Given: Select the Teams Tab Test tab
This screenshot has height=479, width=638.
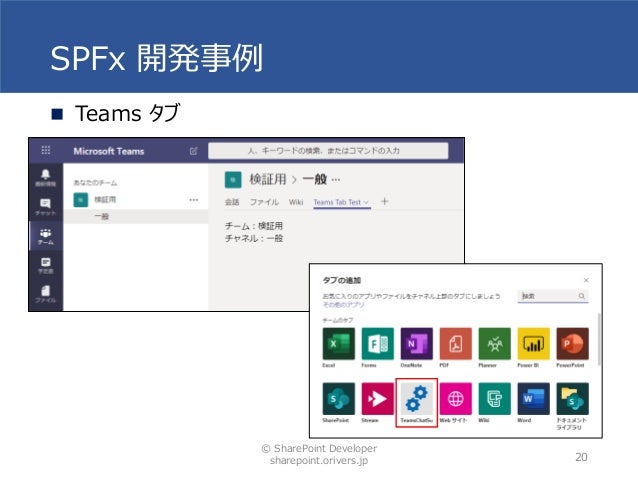Looking at the screenshot, I should coord(337,202).
